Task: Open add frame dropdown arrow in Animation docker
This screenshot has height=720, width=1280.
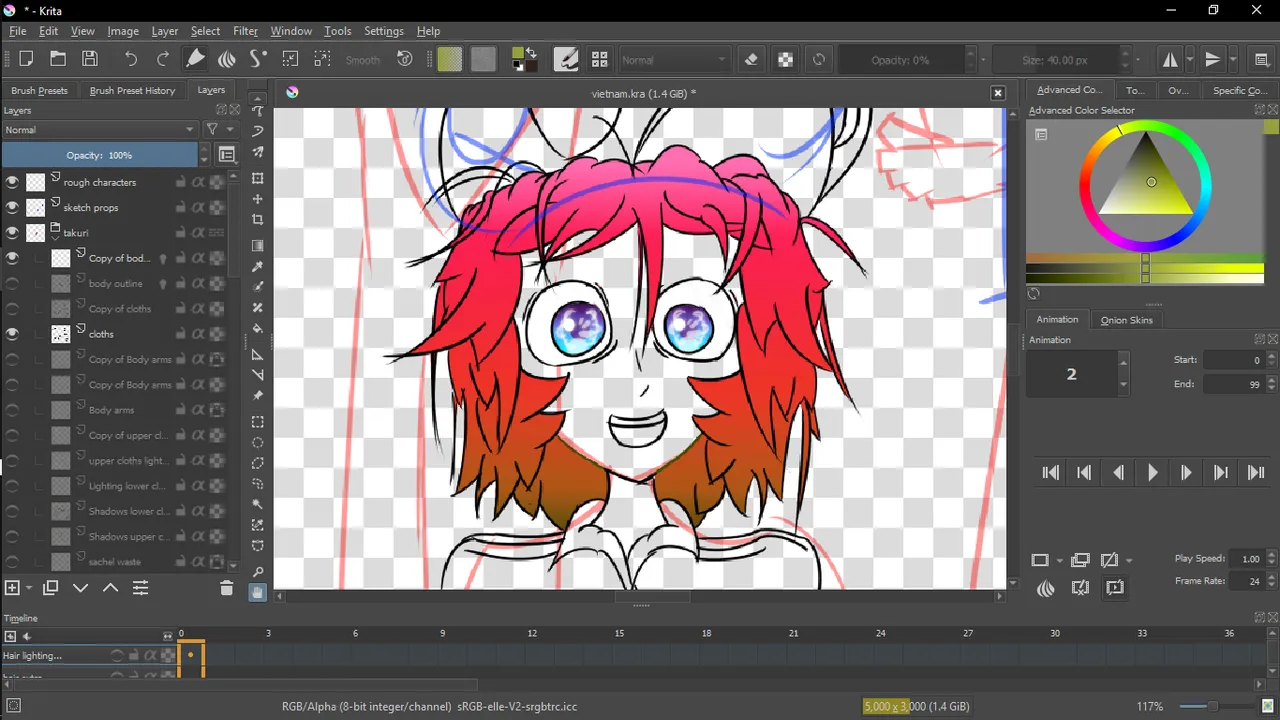Action: pyautogui.click(x=1059, y=560)
